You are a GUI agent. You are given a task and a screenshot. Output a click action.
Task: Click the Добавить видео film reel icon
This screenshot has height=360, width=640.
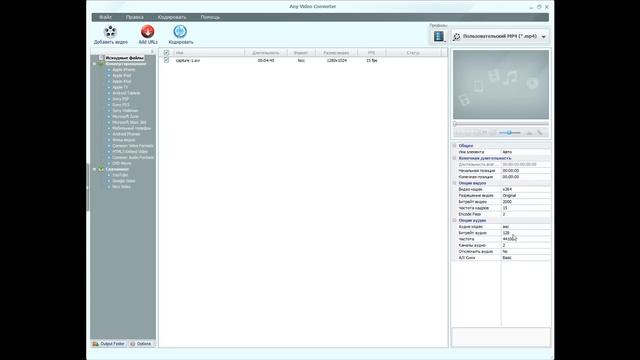coord(110,31)
